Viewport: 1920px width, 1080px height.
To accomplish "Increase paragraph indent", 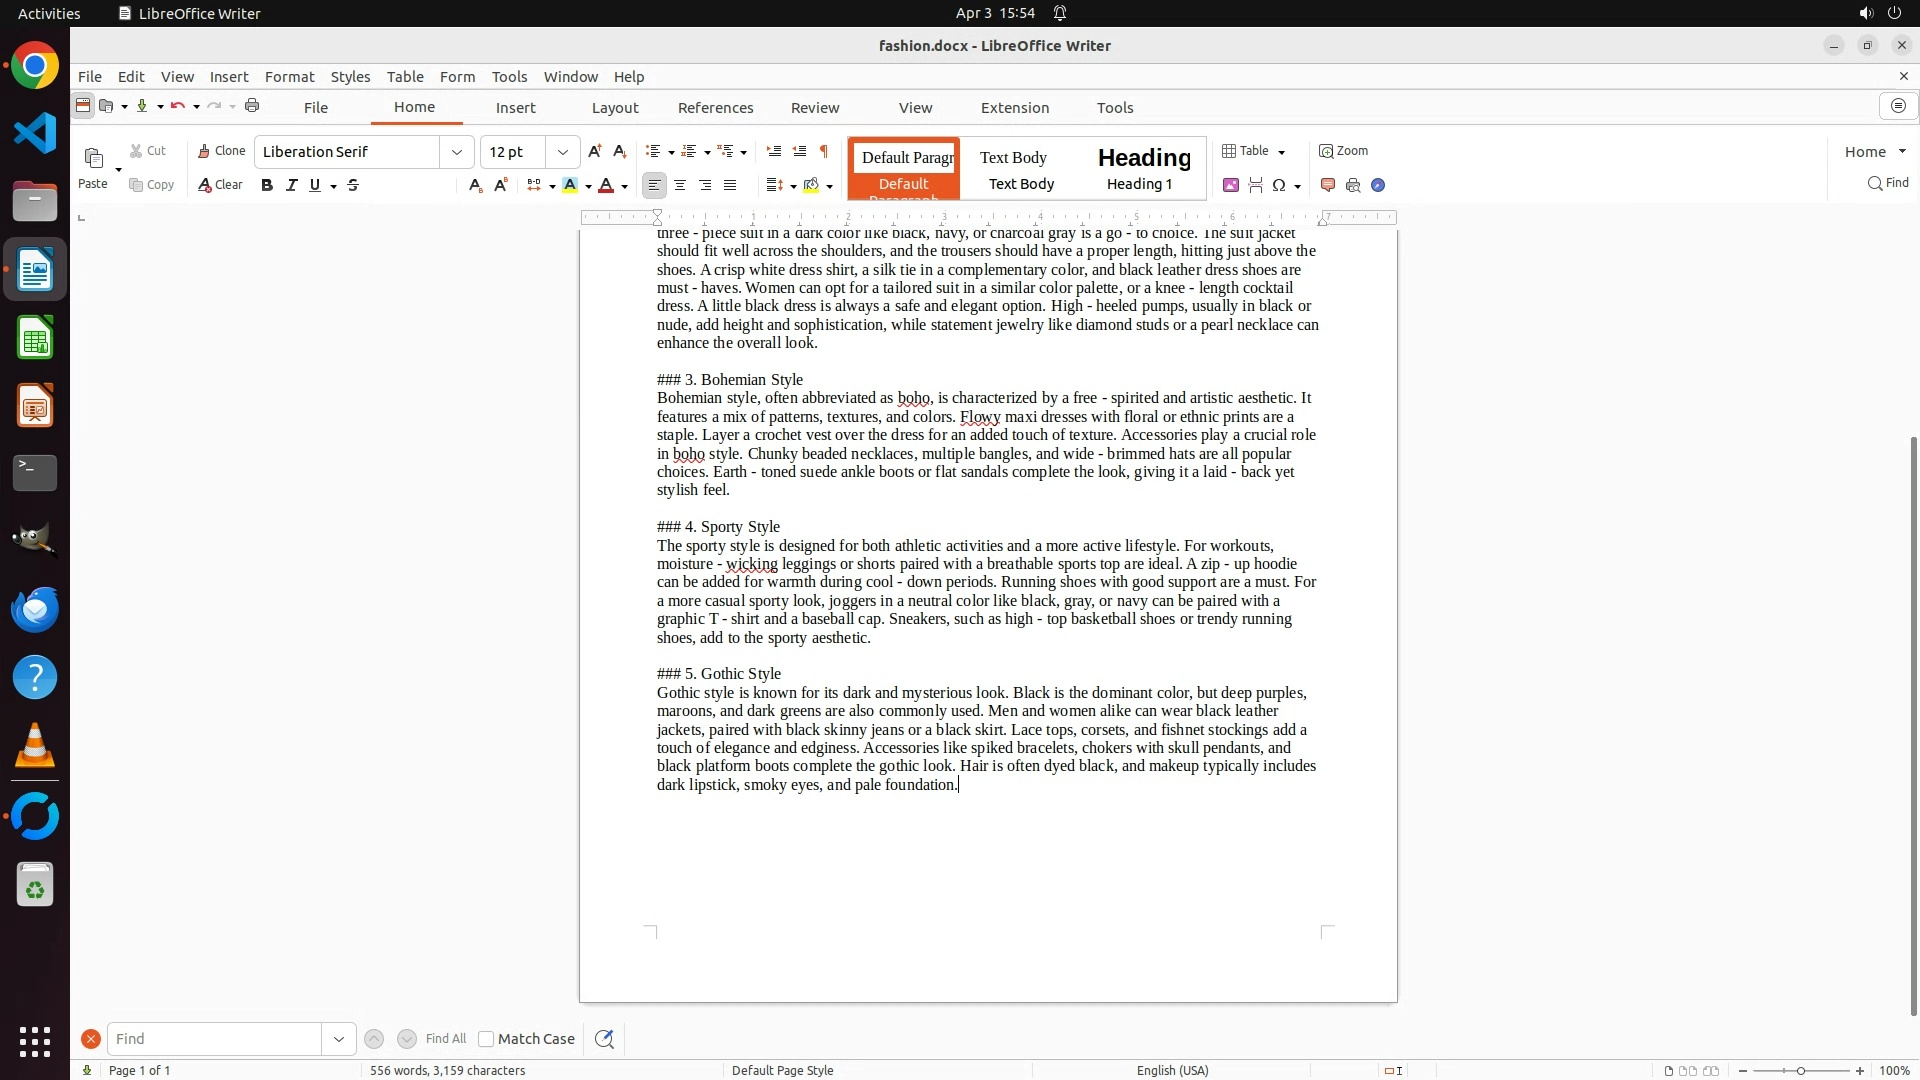I will (773, 151).
